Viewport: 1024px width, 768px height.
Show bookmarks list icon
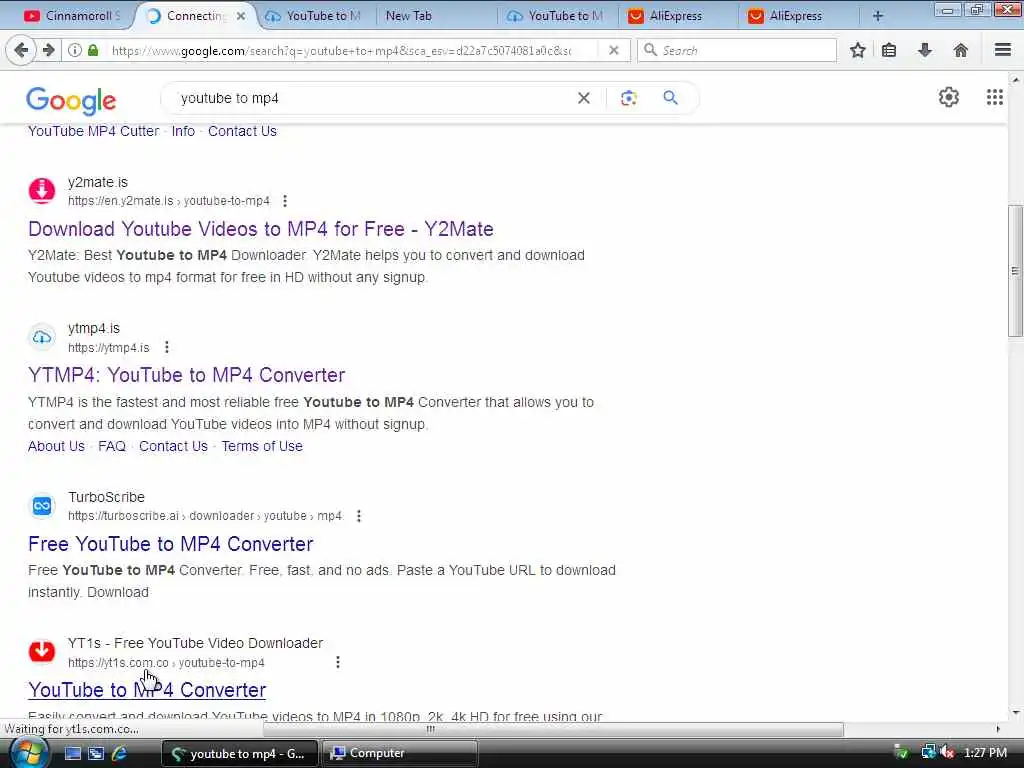tap(889, 50)
